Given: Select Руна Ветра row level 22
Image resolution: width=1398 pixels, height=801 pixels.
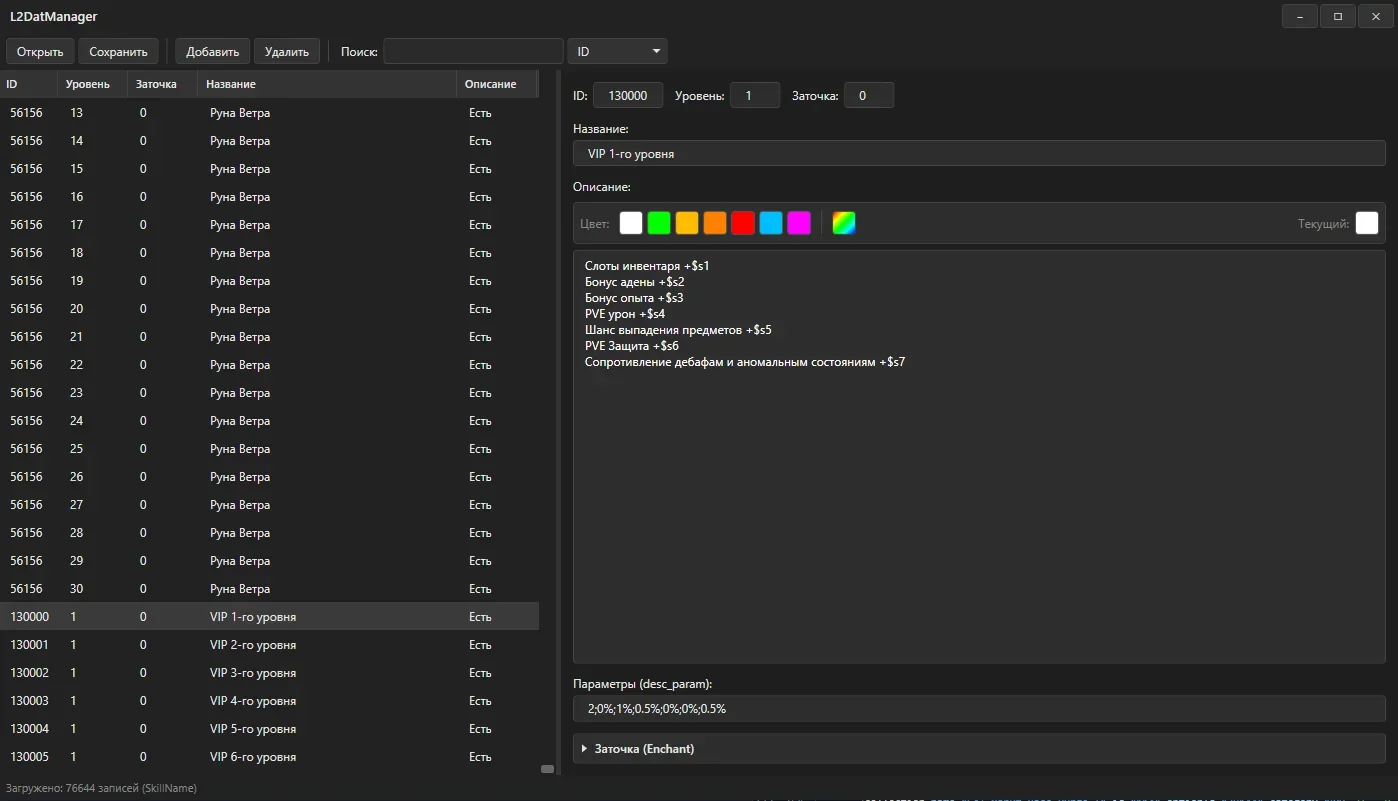Looking at the screenshot, I should click(x=269, y=364).
